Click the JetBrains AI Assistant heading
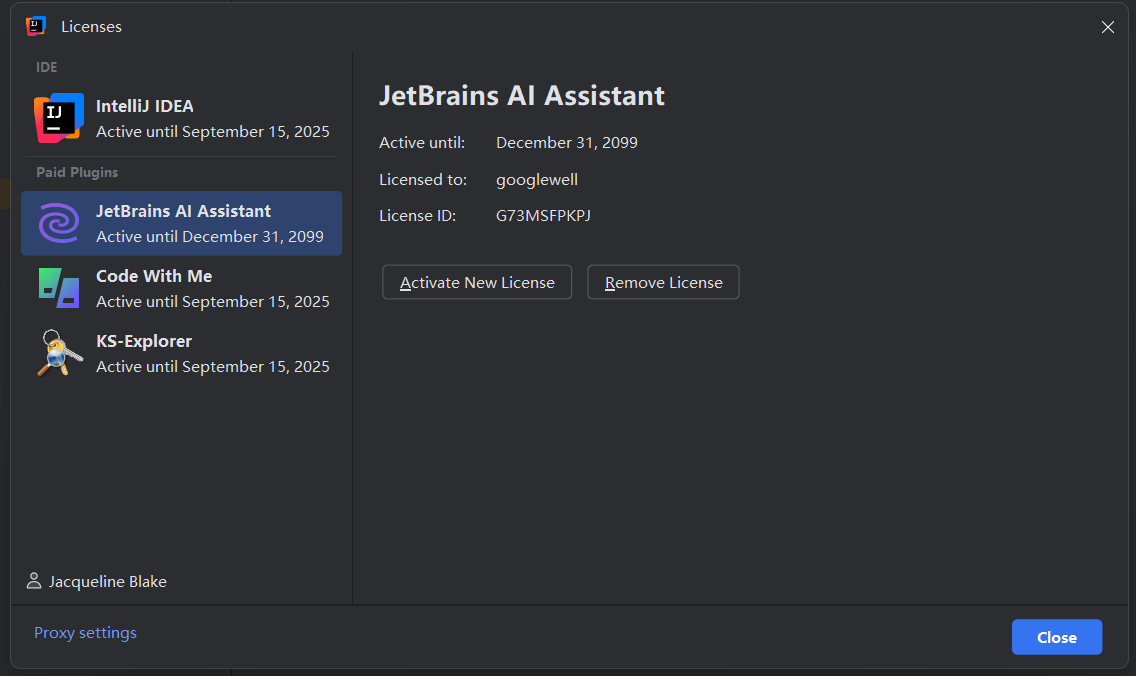The height and width of the screenshot is (676, 1136). click(x=522, y=96)
